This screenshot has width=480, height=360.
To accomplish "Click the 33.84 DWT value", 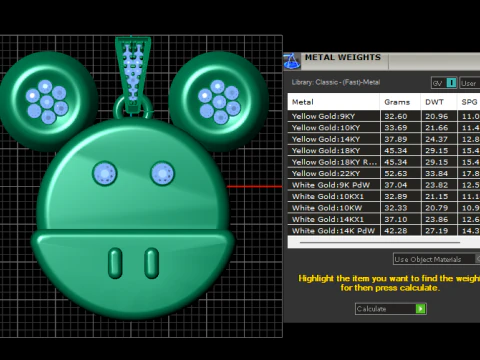I will click(436, 173).
